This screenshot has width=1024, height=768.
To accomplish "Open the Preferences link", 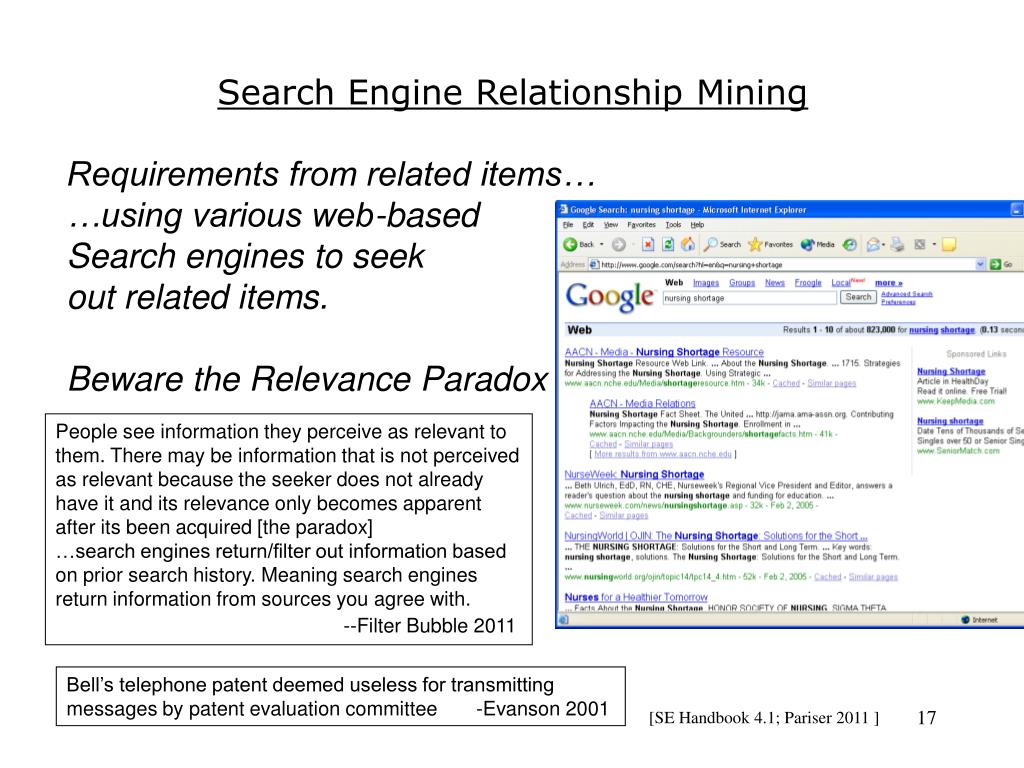I will (898, 302).
